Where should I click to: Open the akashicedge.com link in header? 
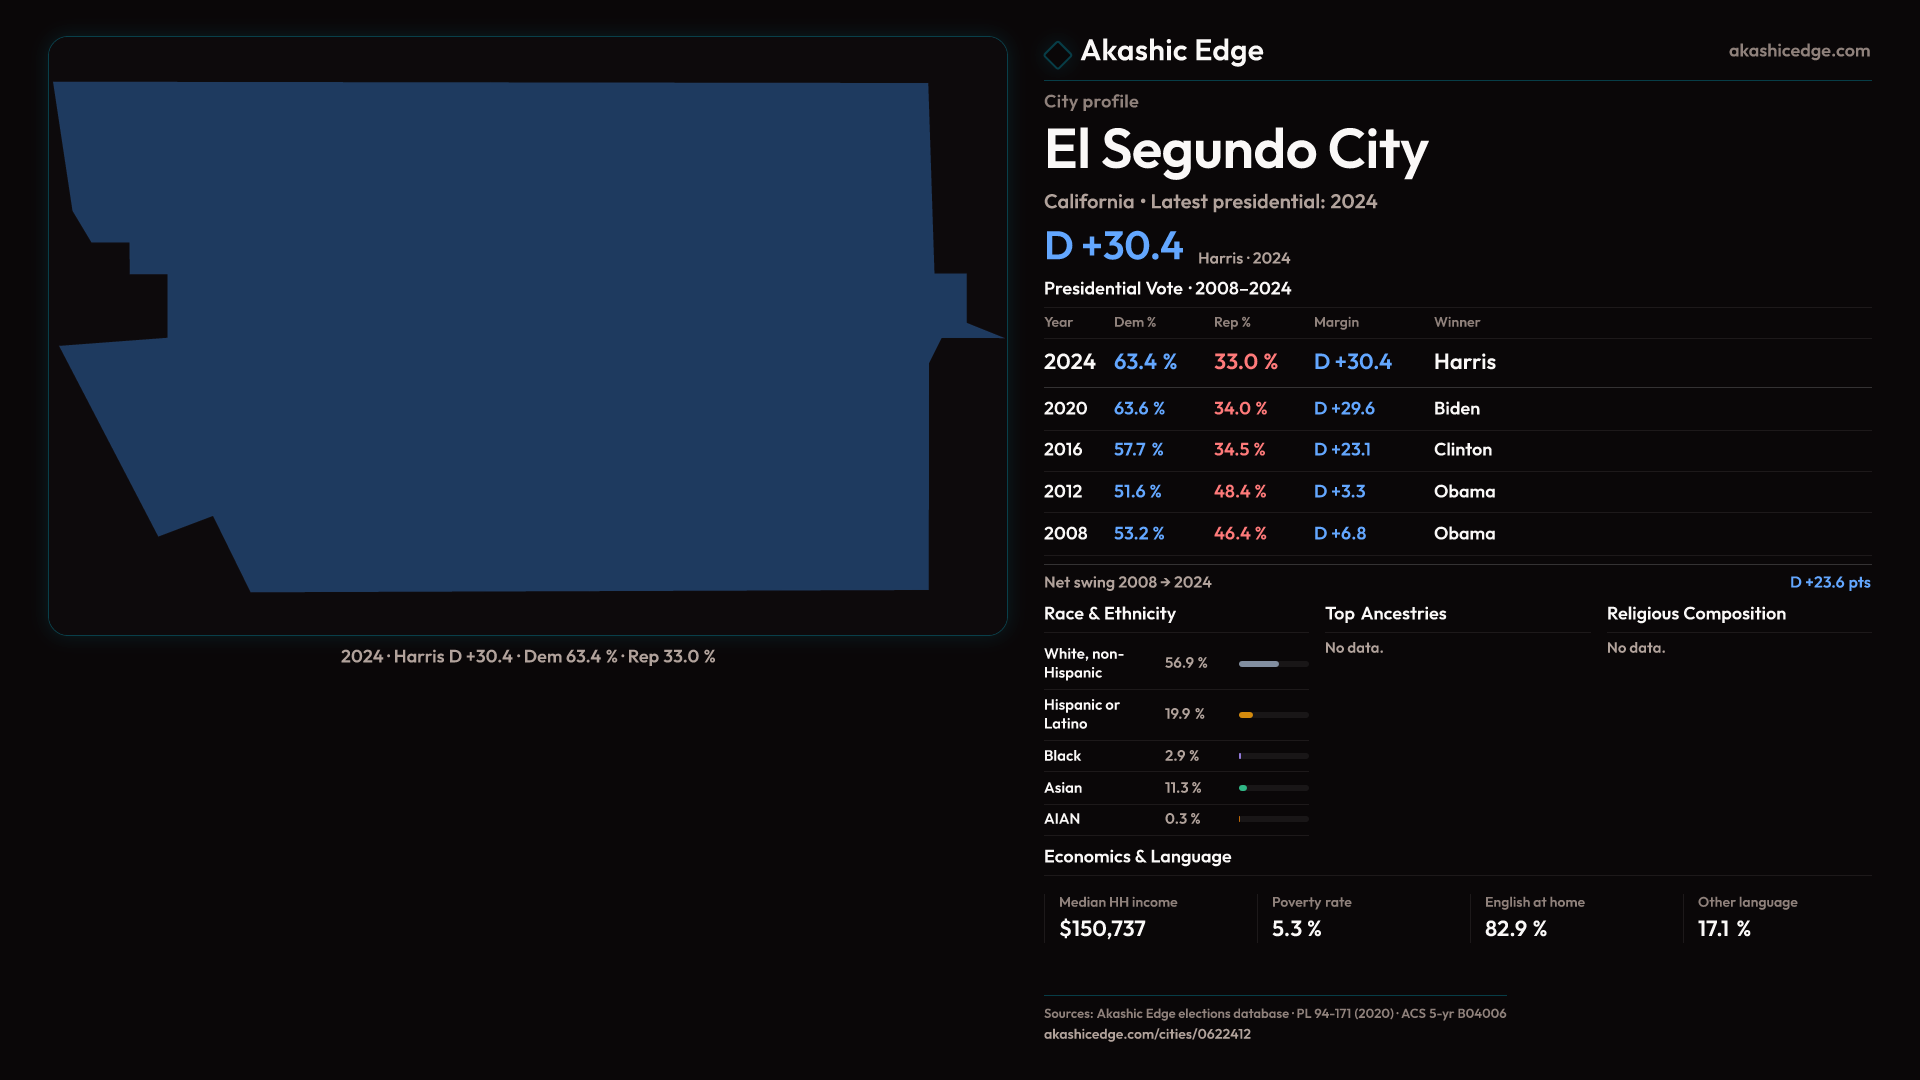pyautogui.click(x=1798, y=51)
